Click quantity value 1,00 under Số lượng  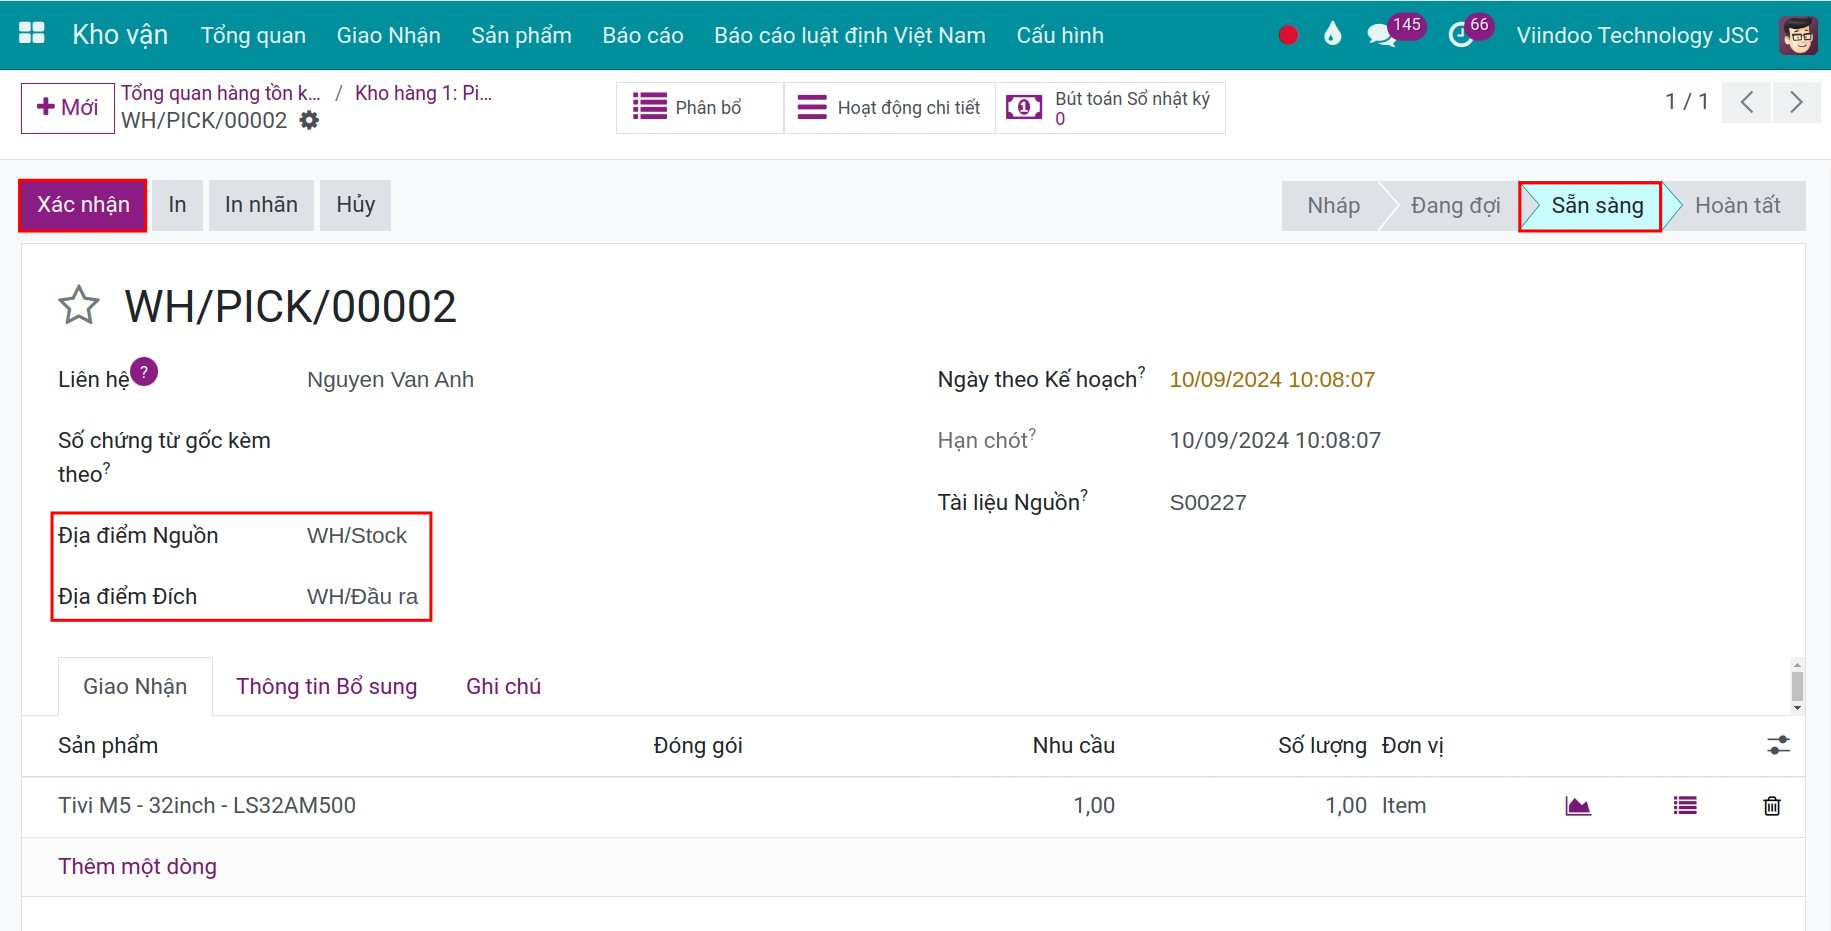click(x=1346, y=806)
